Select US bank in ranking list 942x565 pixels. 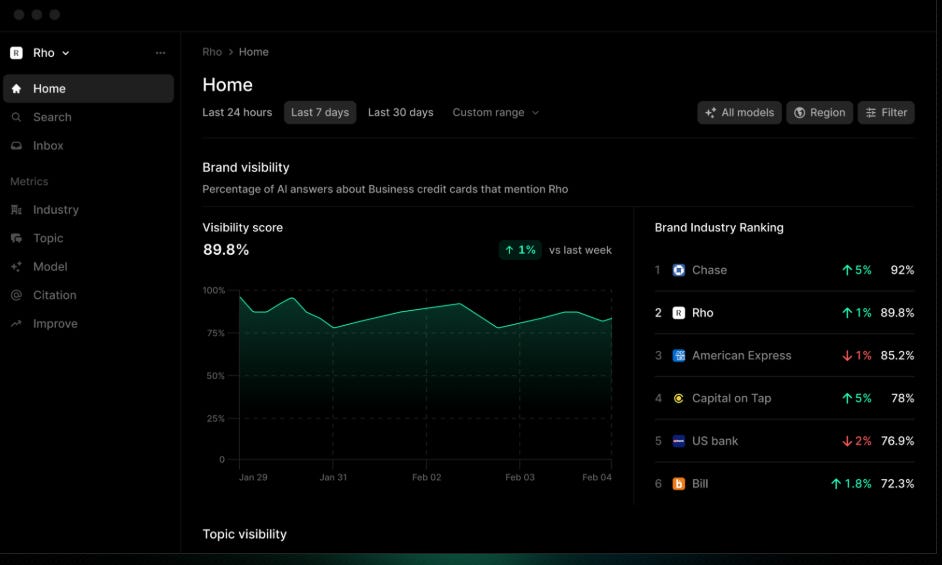[785, 441]
